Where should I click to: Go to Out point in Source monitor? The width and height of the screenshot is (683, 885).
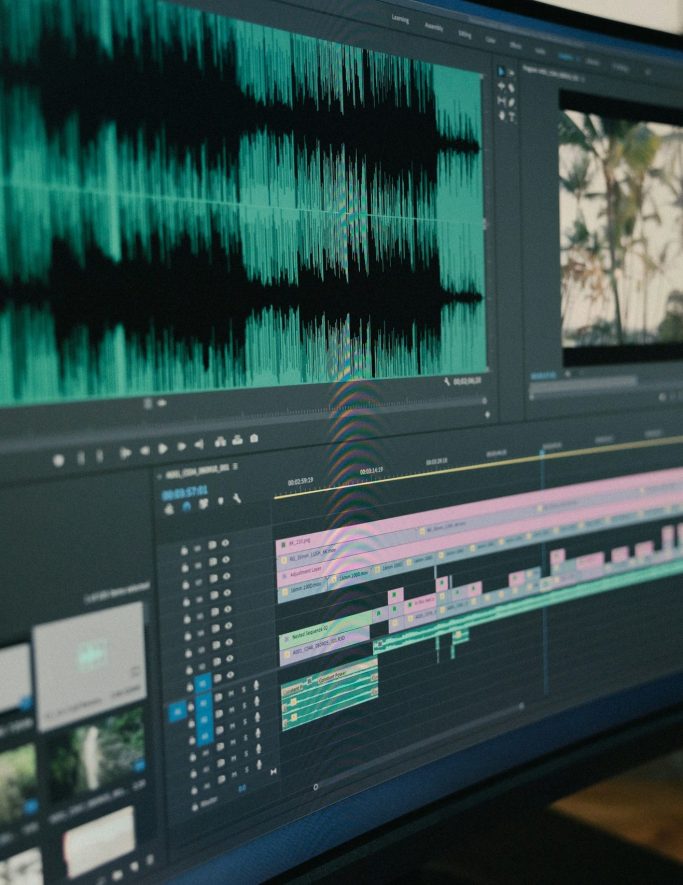(199, 445)
